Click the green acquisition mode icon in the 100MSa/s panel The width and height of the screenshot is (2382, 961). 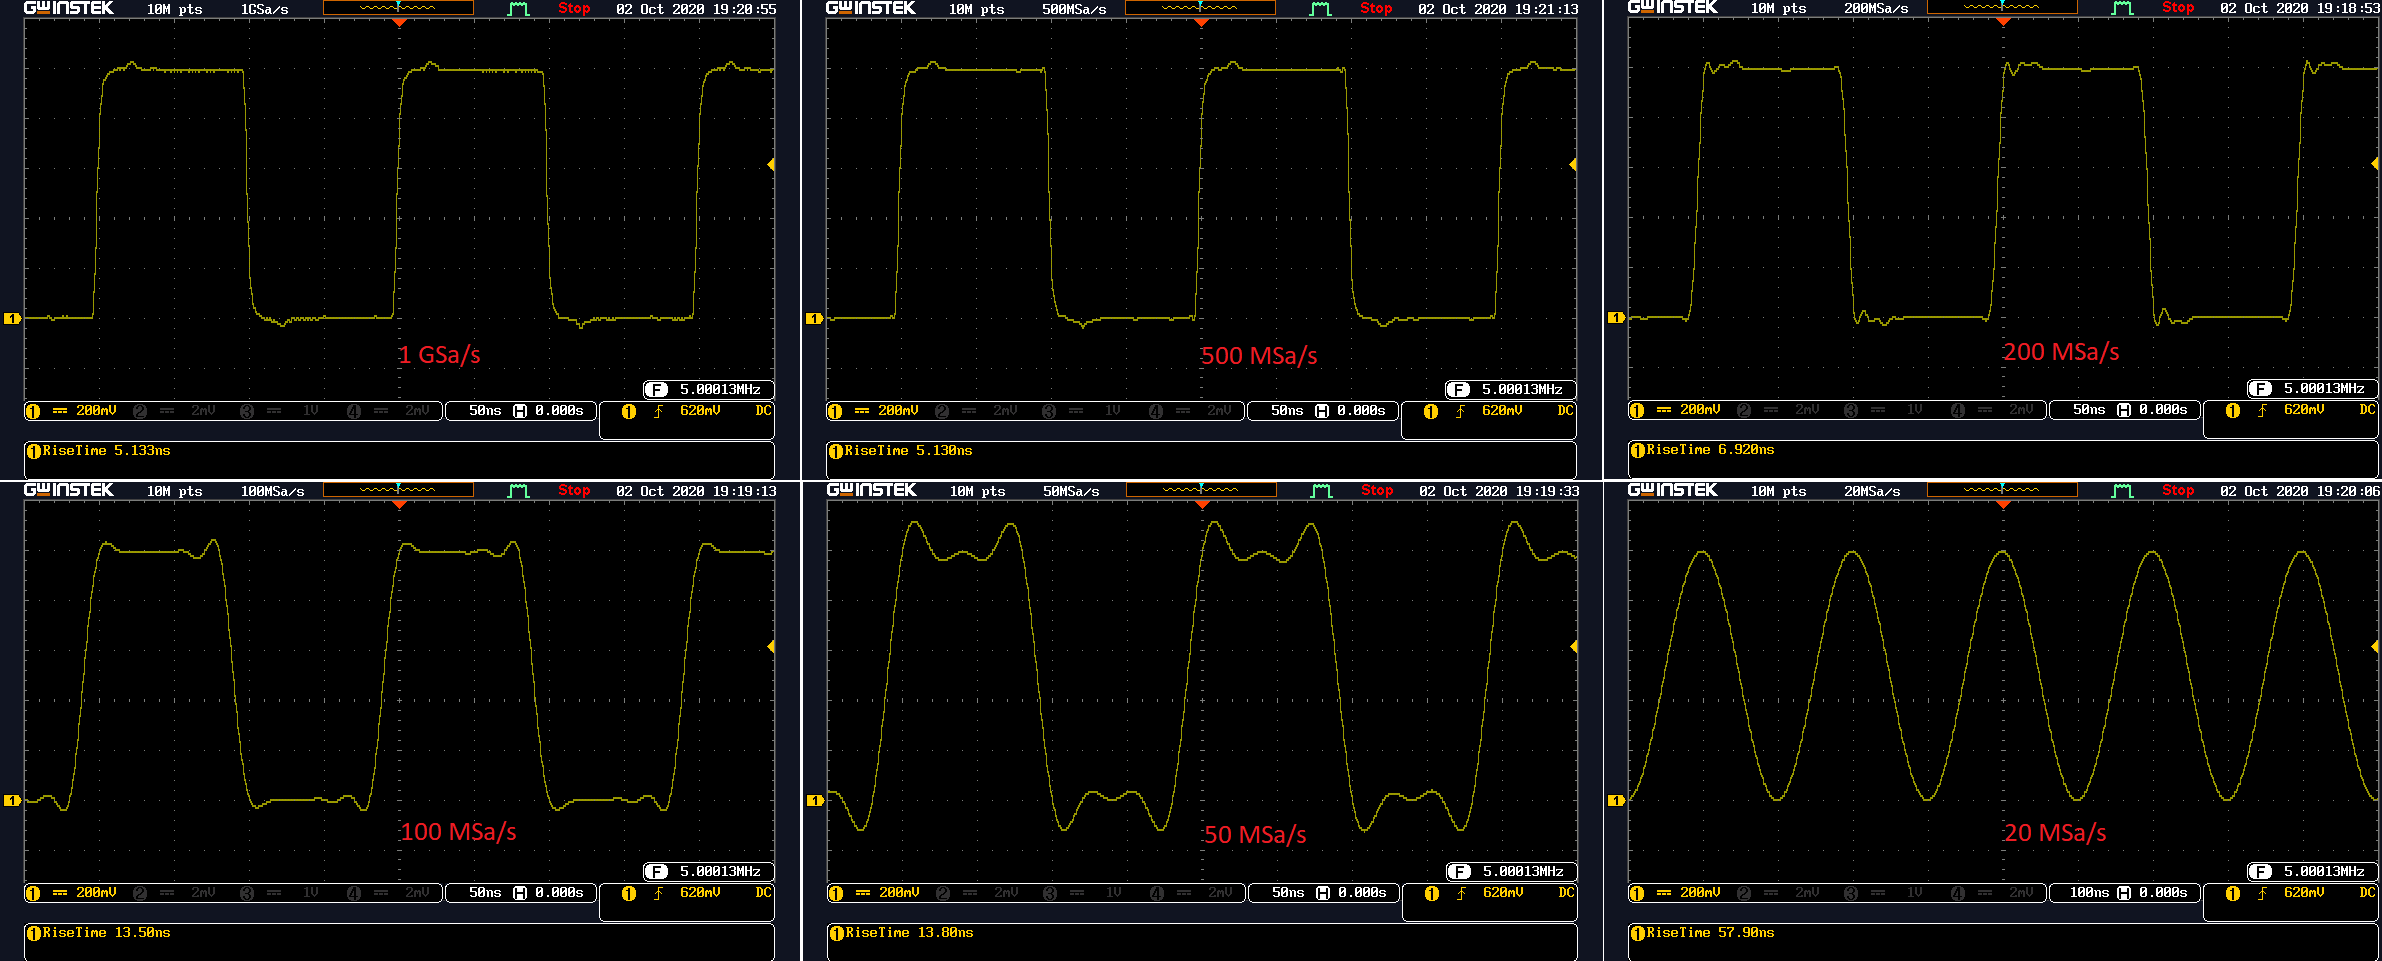point(518,491)
